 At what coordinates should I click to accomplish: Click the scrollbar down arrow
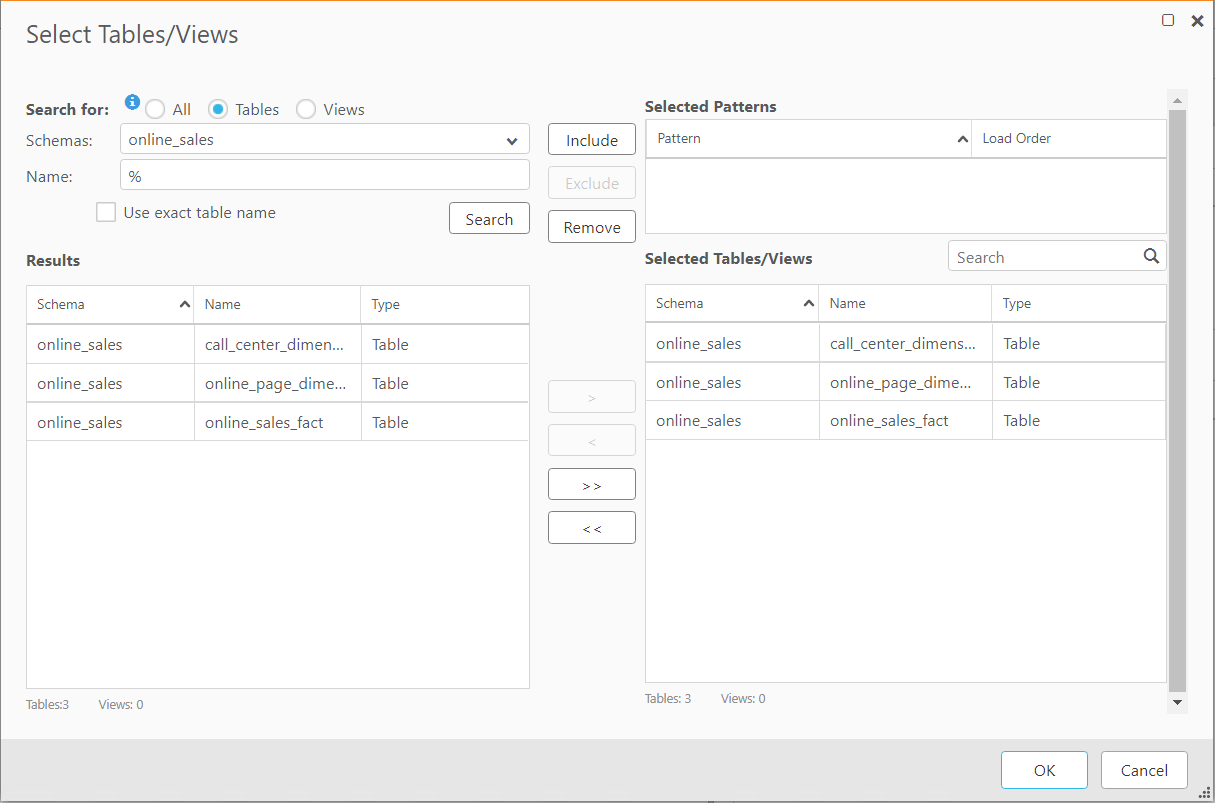pyautogui.click(x=1177, y=703)
